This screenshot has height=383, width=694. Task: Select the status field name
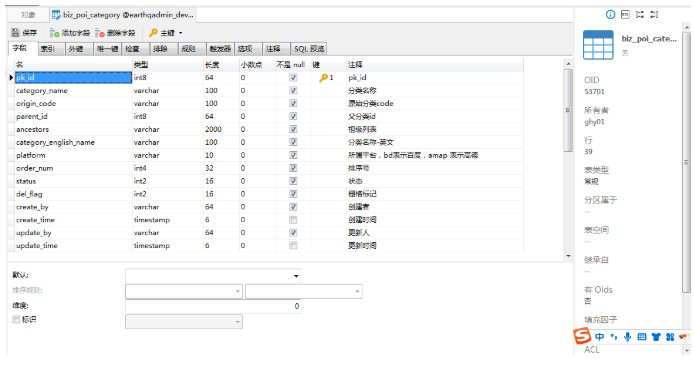click(x=26, y=181)
